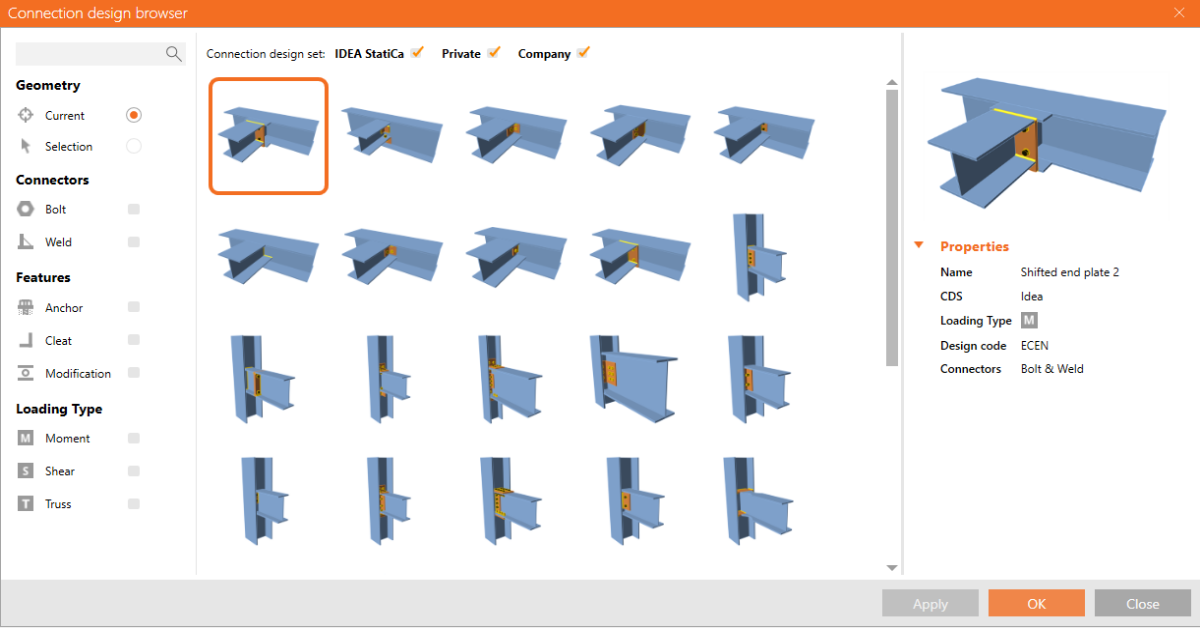Select third thumbnail in second row

click(516, 257)
